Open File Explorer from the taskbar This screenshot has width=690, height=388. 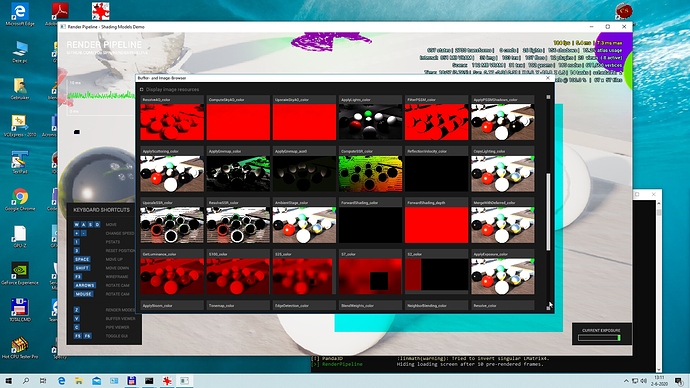pos(79,381)
